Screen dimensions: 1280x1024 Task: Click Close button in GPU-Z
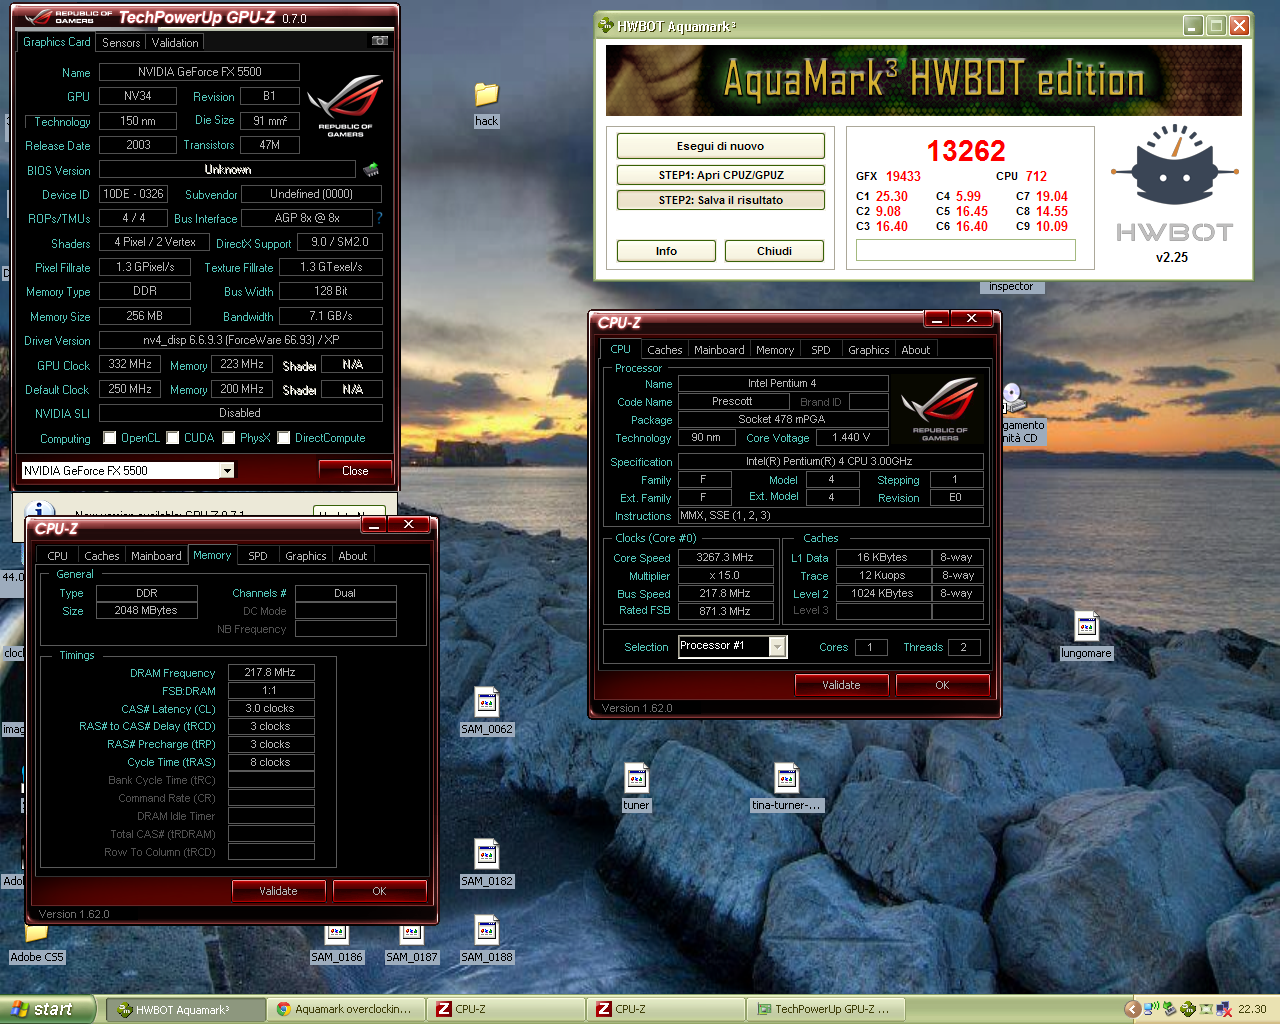[355, 471]
